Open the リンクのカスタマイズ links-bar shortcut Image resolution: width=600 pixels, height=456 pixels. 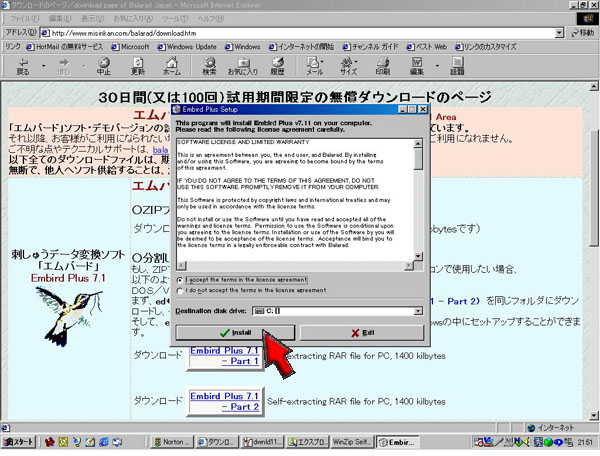(x=486, y=47)
